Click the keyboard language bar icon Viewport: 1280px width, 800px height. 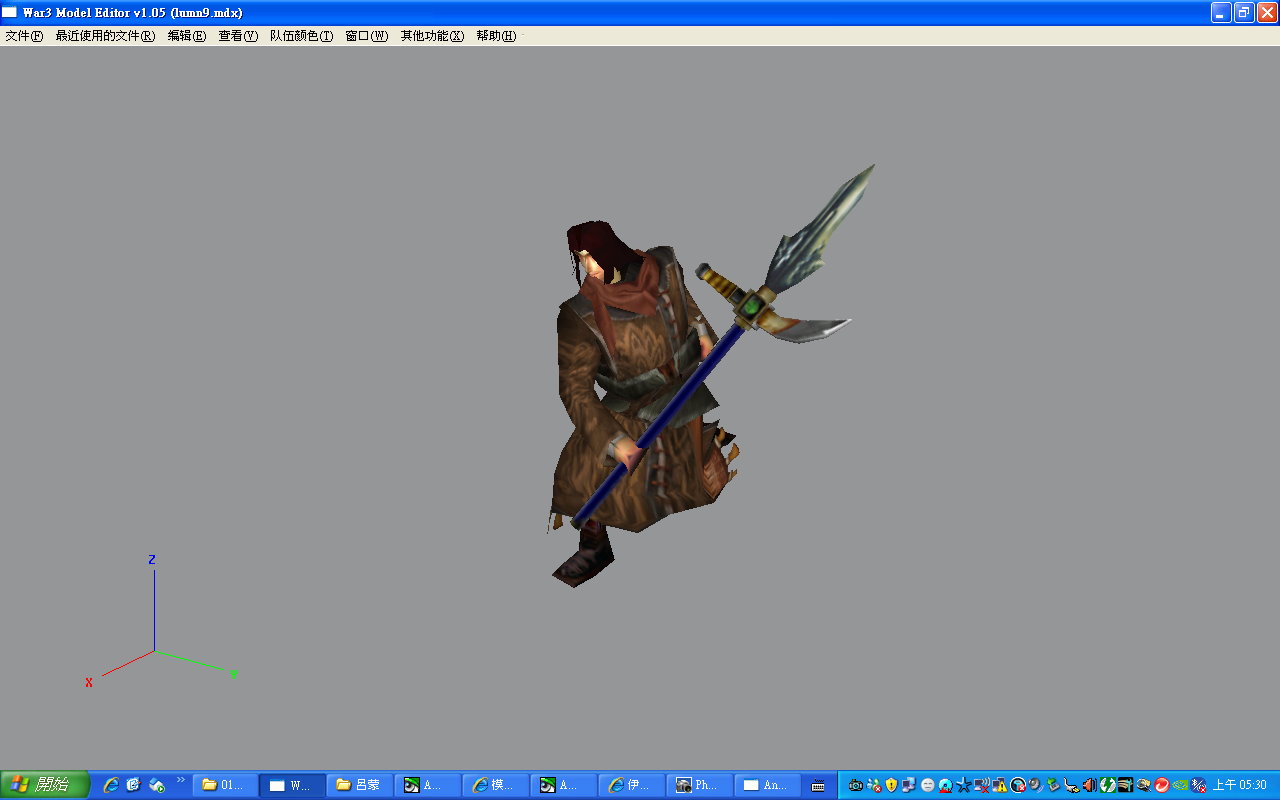(x=818, y=786)
